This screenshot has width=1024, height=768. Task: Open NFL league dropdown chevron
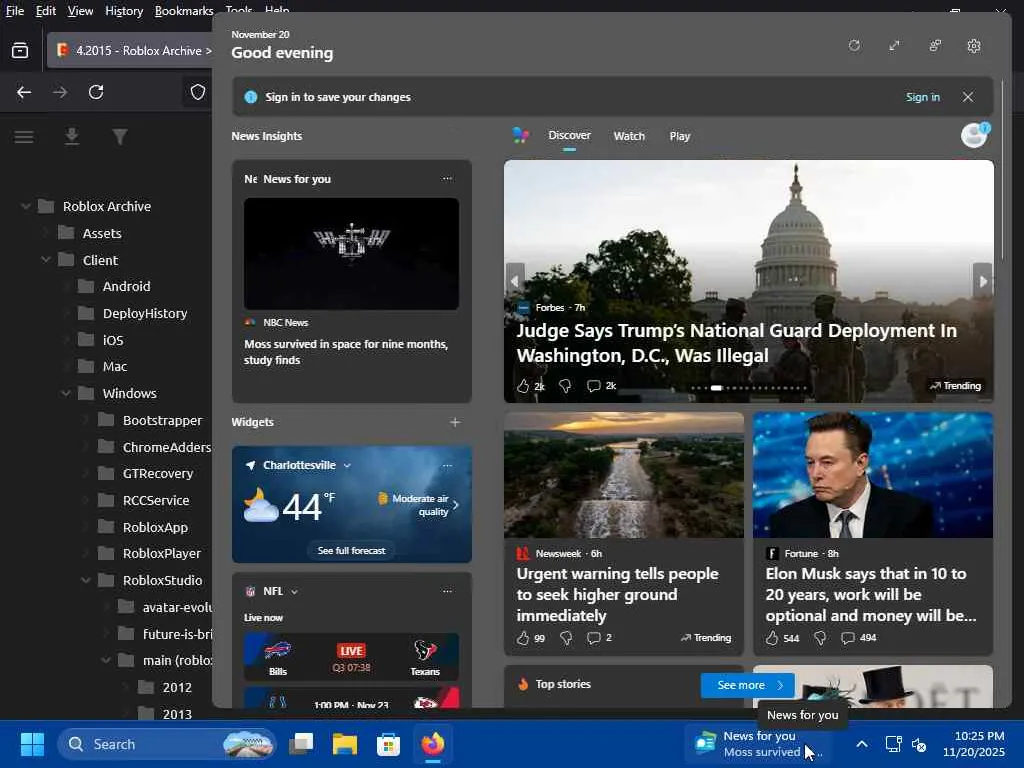click(x=295, y=592)
